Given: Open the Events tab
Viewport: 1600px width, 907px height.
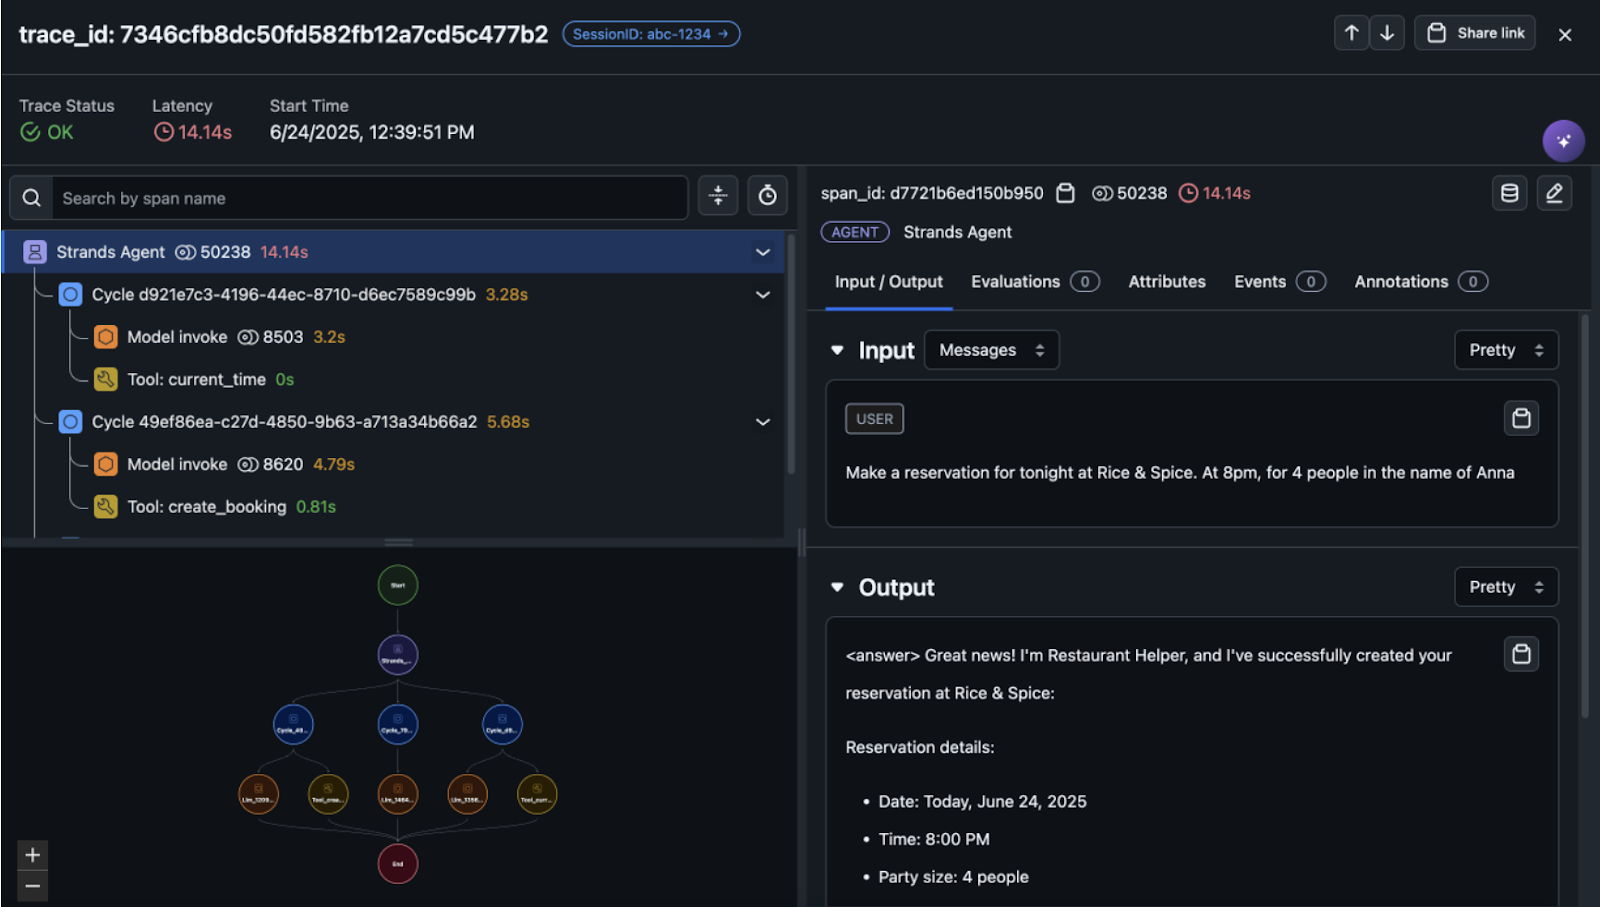Looking at the screenshot, I should click(x=1280, y=282).
